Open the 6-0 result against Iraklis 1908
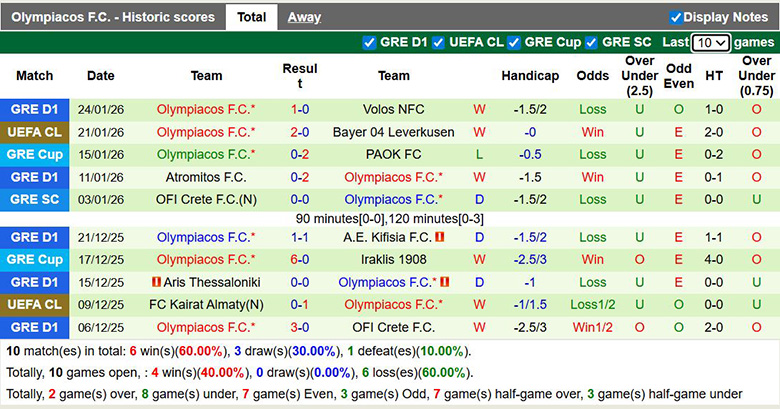This screenshot has width=780, height=409. 300,259
